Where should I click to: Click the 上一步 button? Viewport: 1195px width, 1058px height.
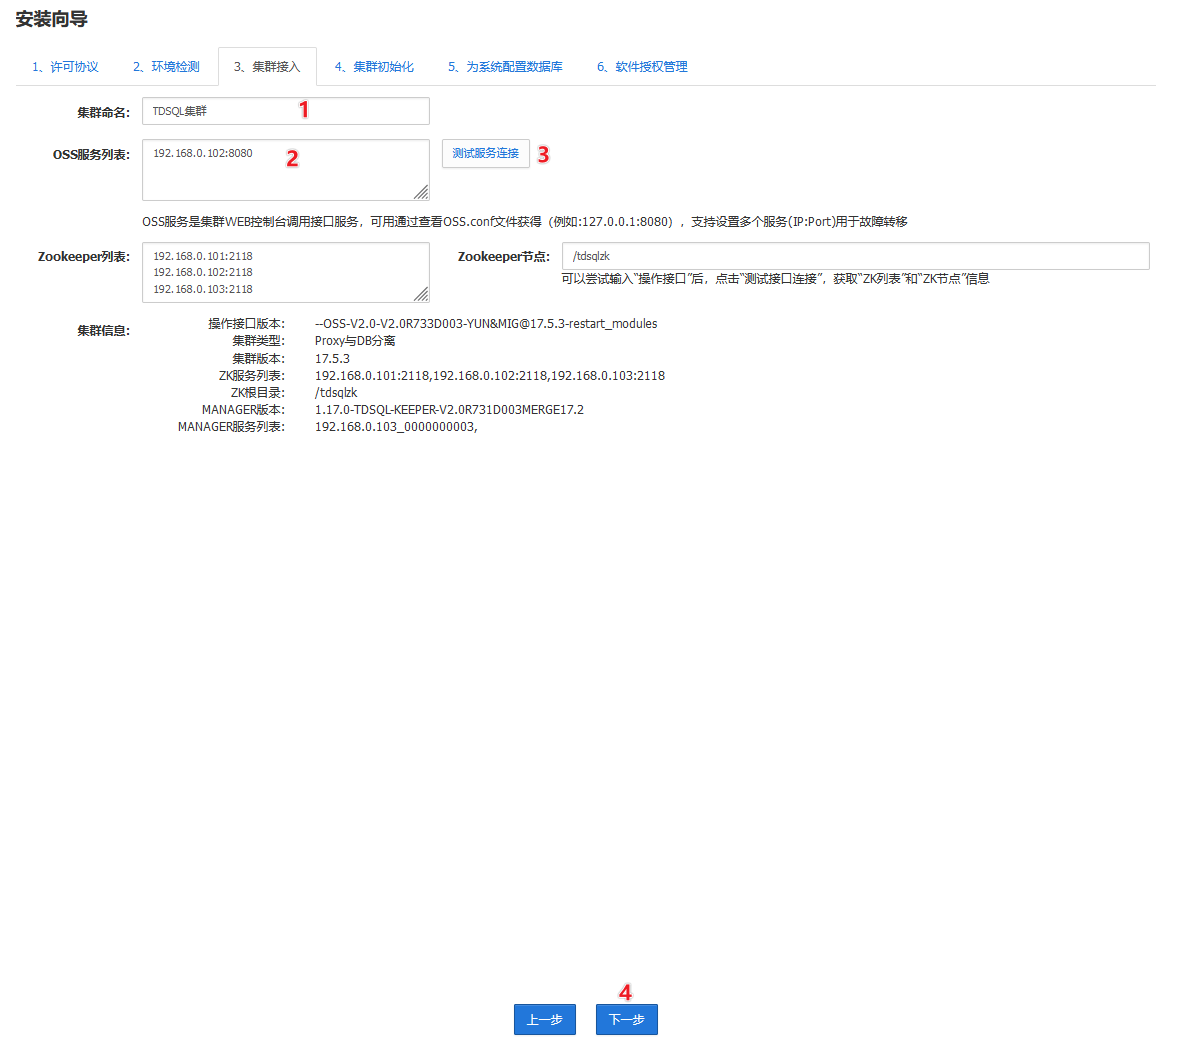point(545,1019)
